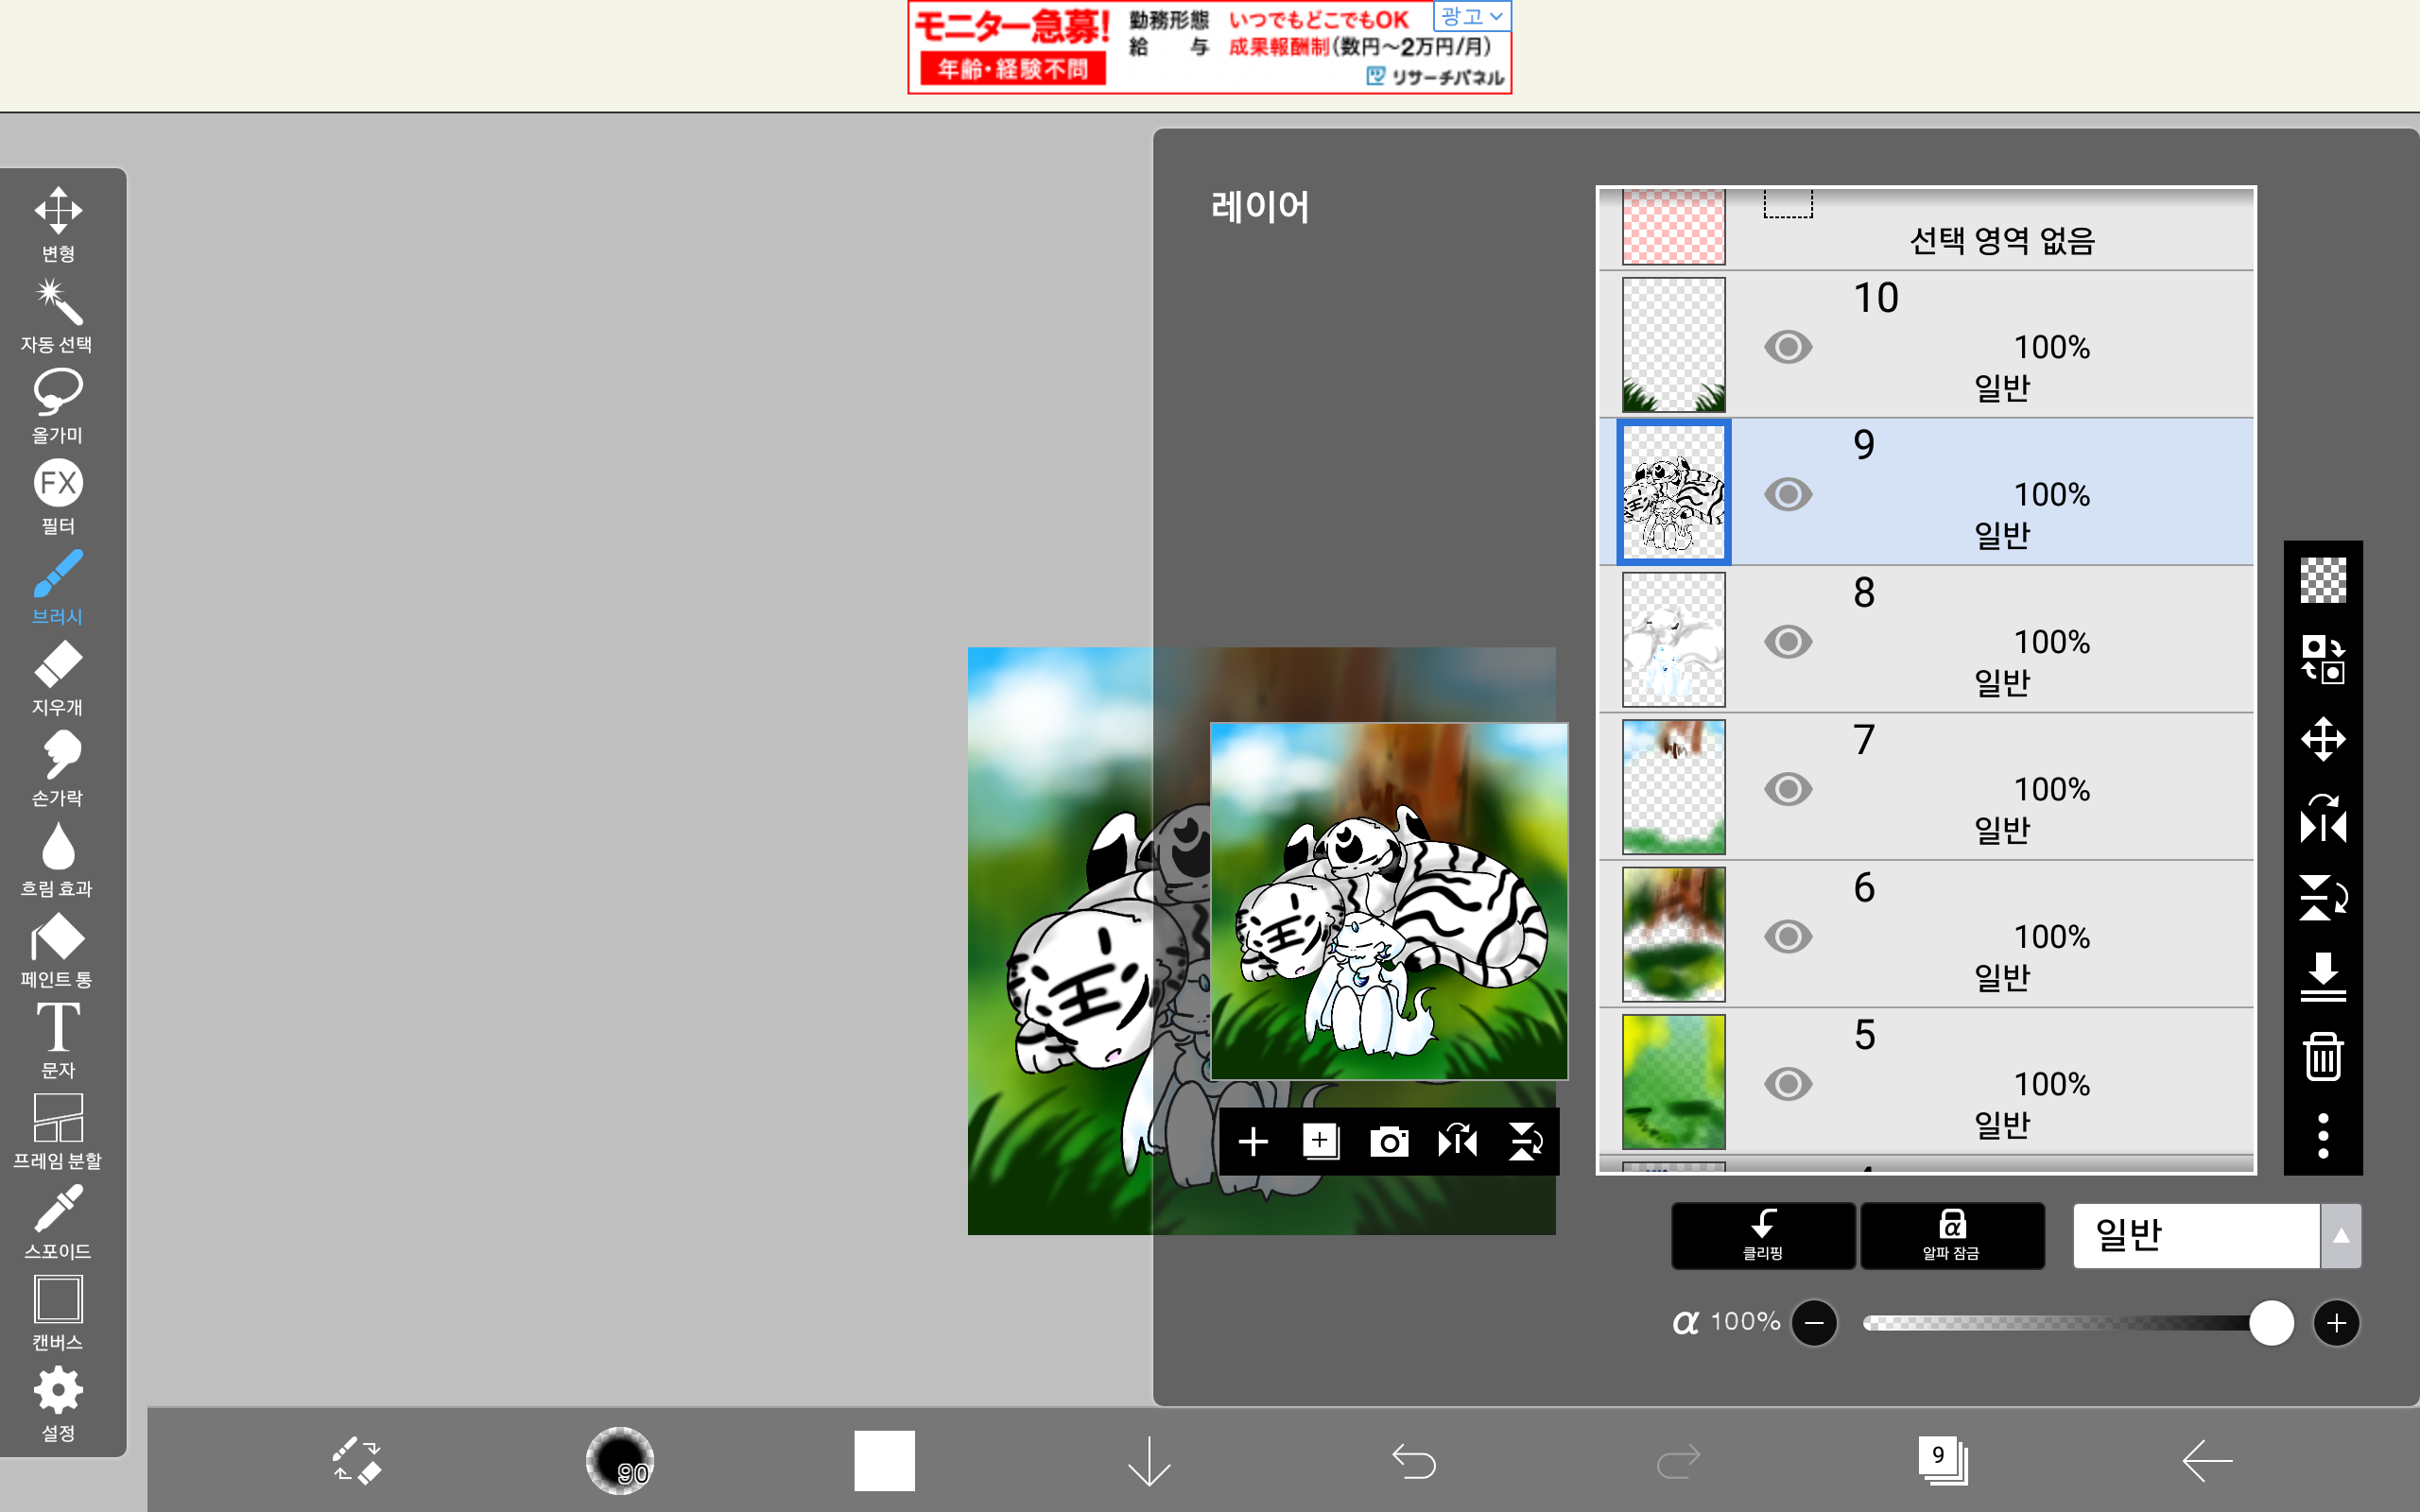This screenshot has width=2420, height=1512.
Task: Click the camera icon to add image layer
Action: tap(1388, 1141)
